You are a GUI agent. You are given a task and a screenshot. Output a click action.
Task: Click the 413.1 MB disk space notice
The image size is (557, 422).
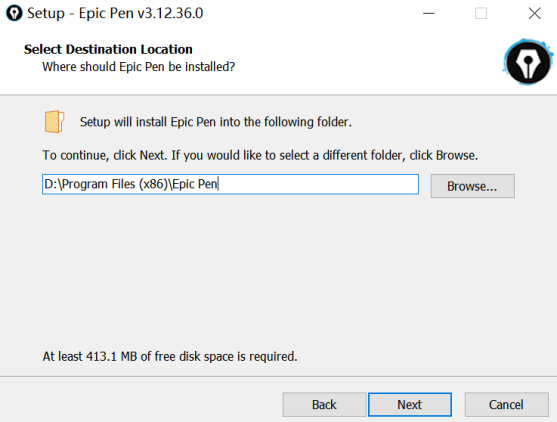(x=170, y=356)
